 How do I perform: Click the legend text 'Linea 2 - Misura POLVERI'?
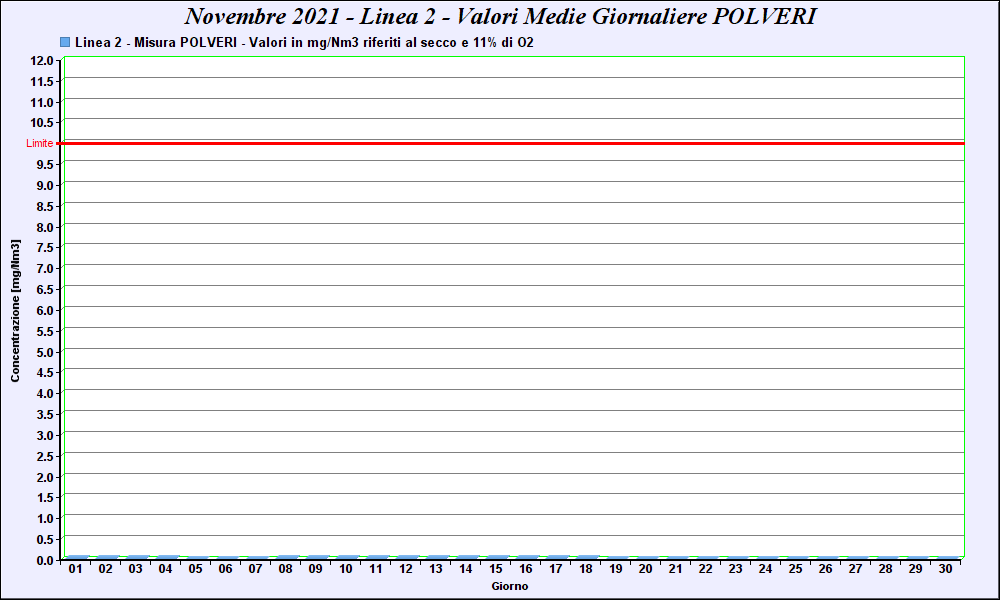pyautogui.click(x=156, y=43)
